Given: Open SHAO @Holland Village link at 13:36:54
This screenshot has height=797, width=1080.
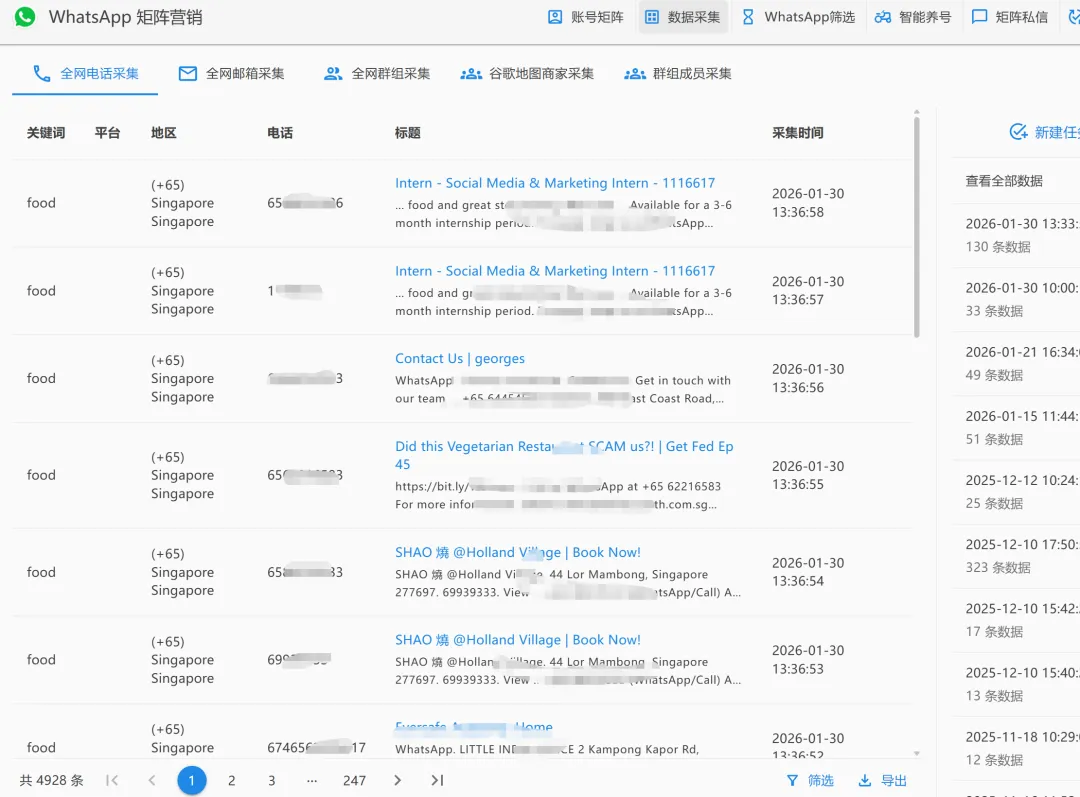Looking at the screenshot, I should click(517, 552).
